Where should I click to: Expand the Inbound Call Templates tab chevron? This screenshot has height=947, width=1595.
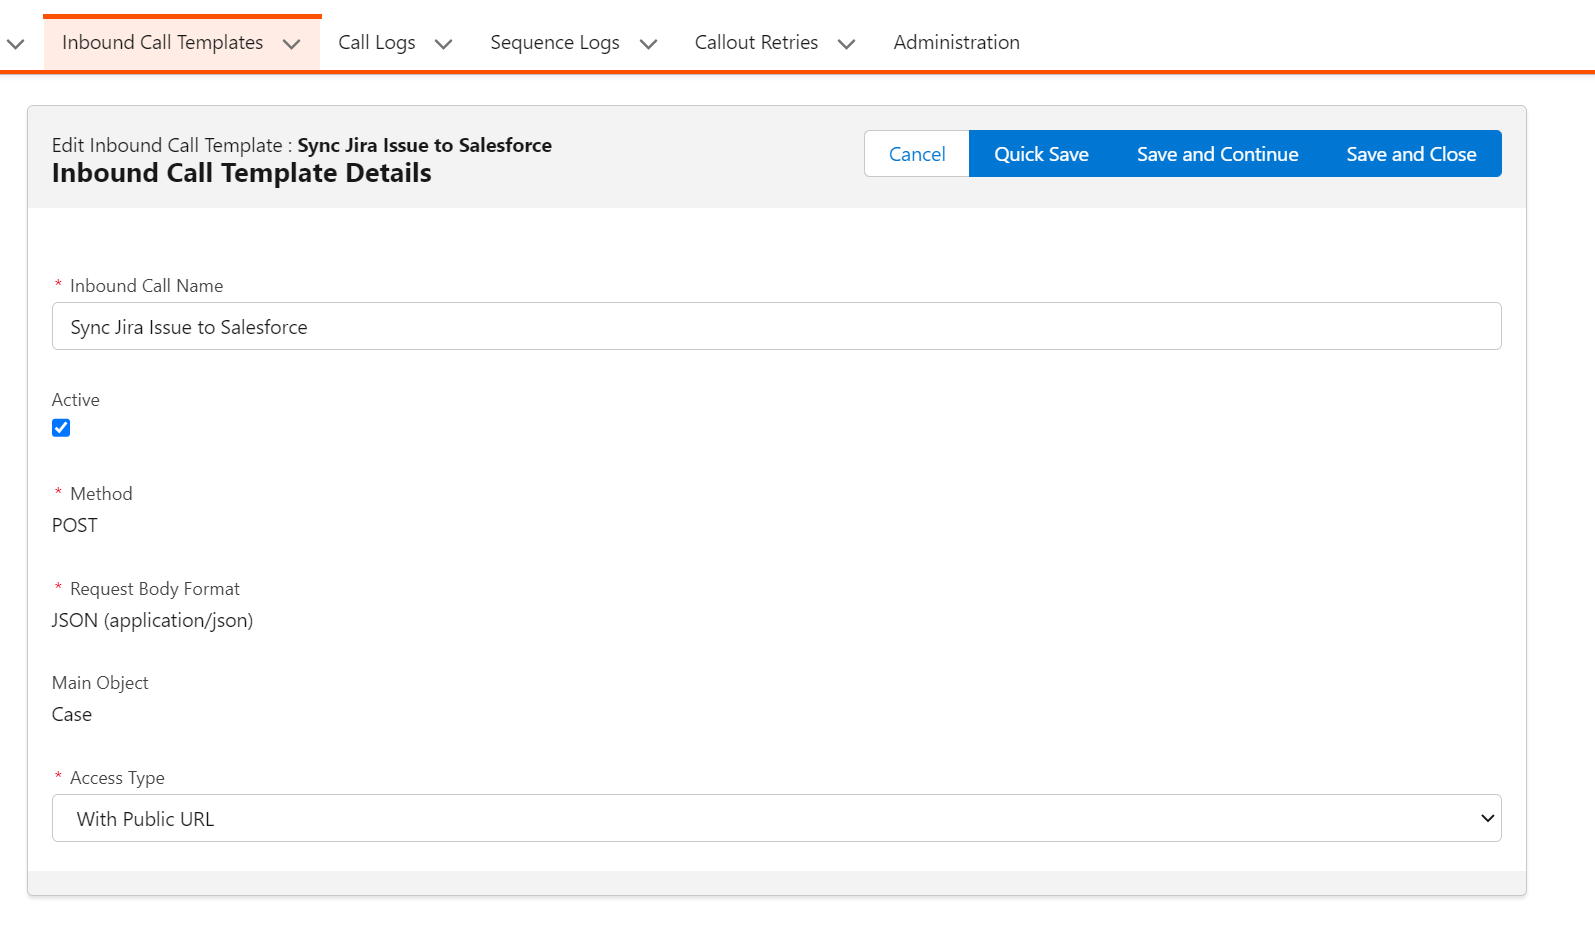coord(292,44)
